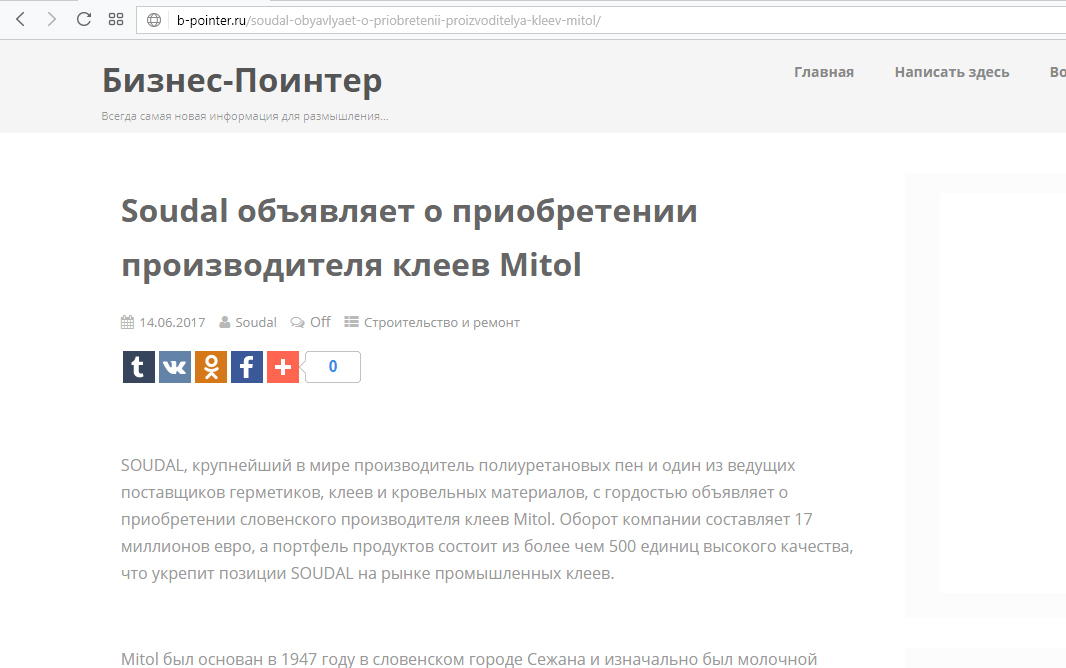Share article on Facebook
Image resolution: width=1066 pixels, height=668 pixels.
click(x=247, y=367)
